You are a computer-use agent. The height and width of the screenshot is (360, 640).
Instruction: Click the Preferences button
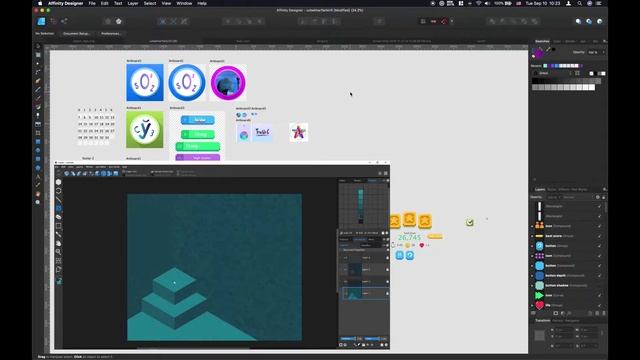click(x=111, y=33)
